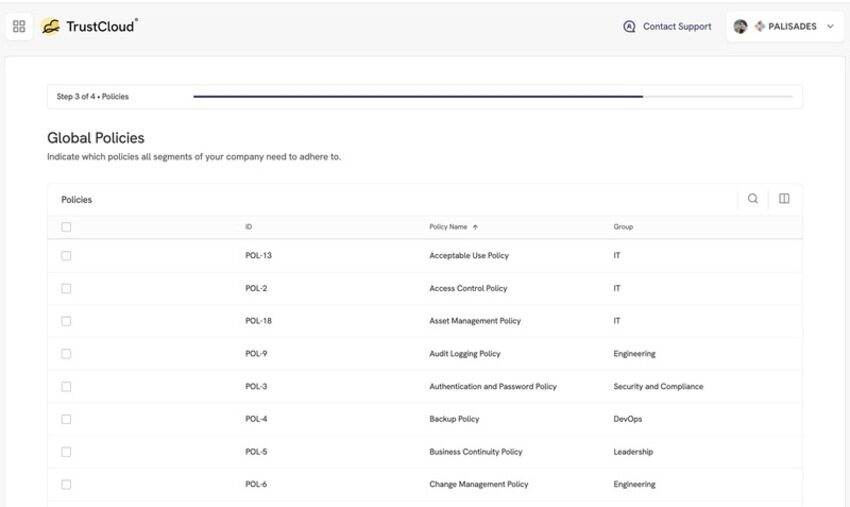The height and width of the screenshot is (507, 850).
Task: Click the user avatar picture
Action: (740, 26)
